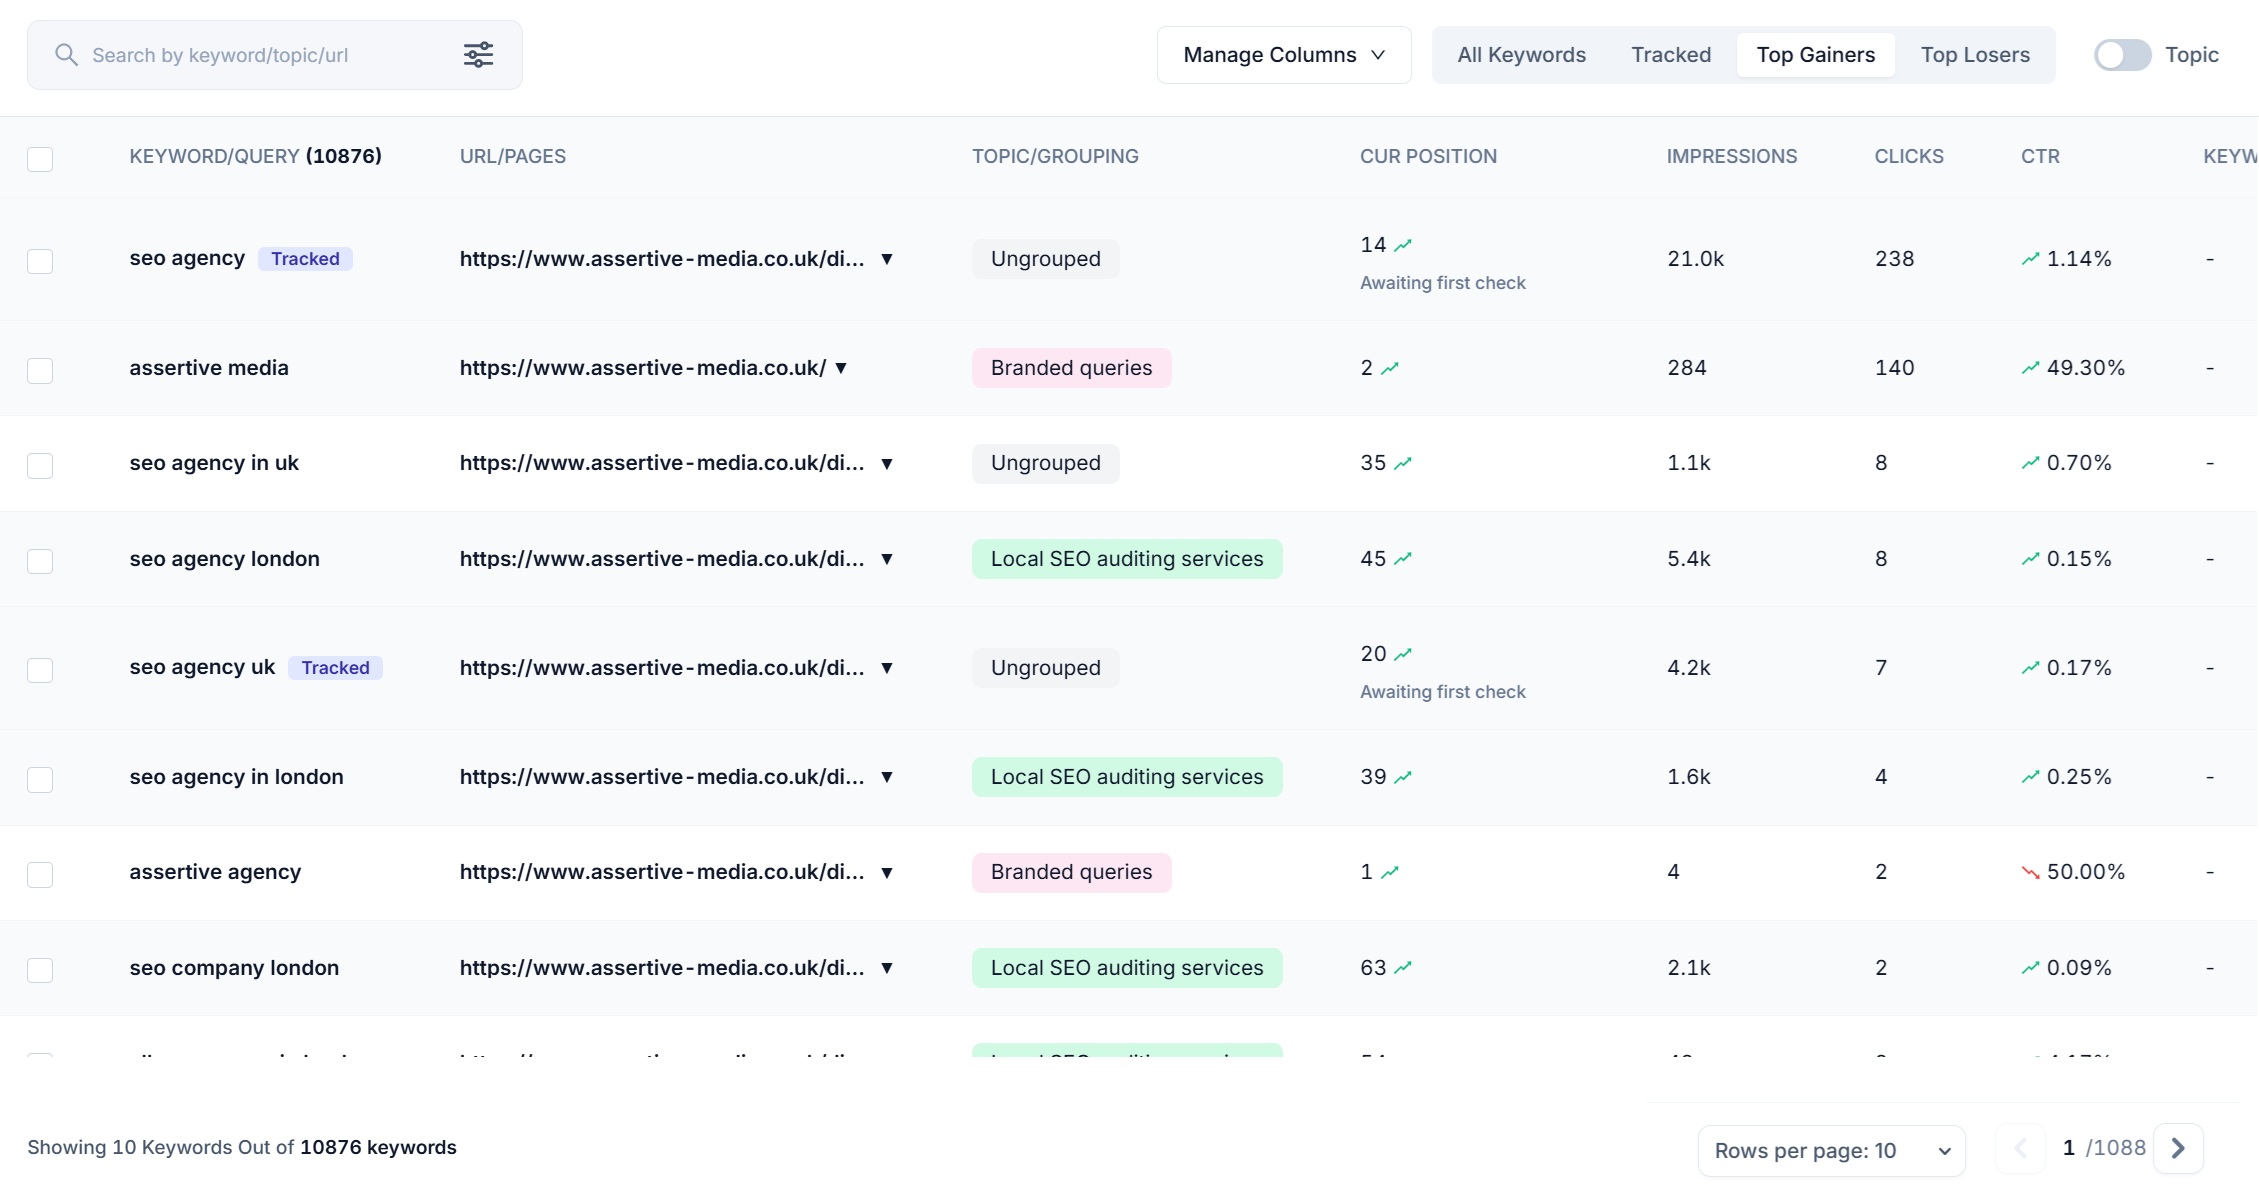
Task: Click trend arrow beside position 39
Action: (x=1403, y=777)
